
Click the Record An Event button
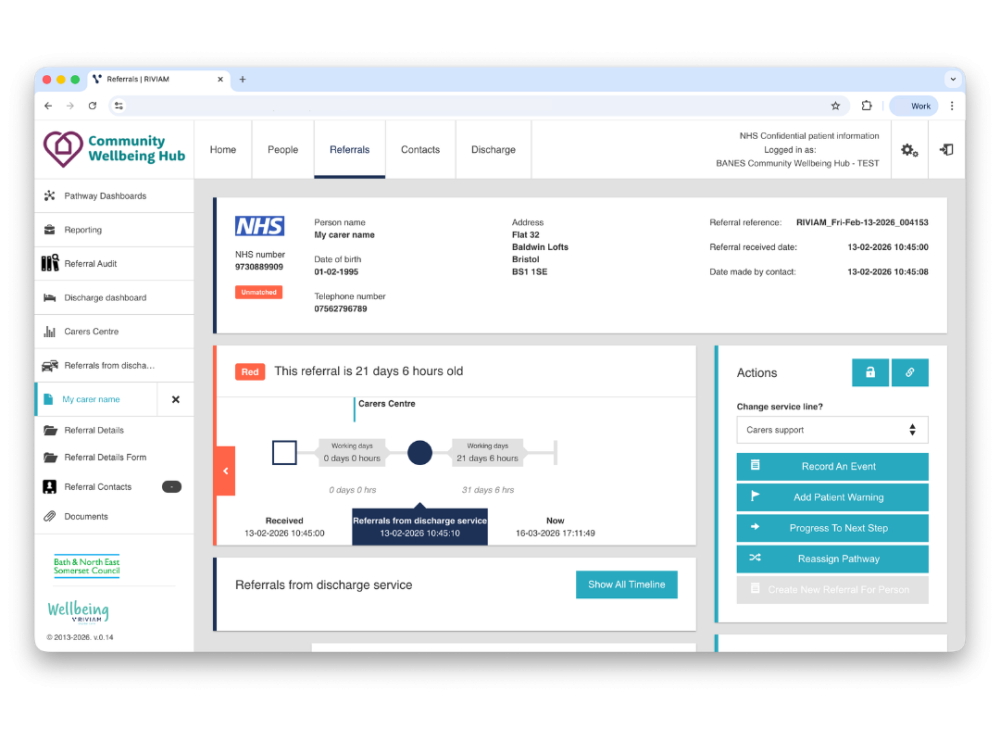pos(832,466)
